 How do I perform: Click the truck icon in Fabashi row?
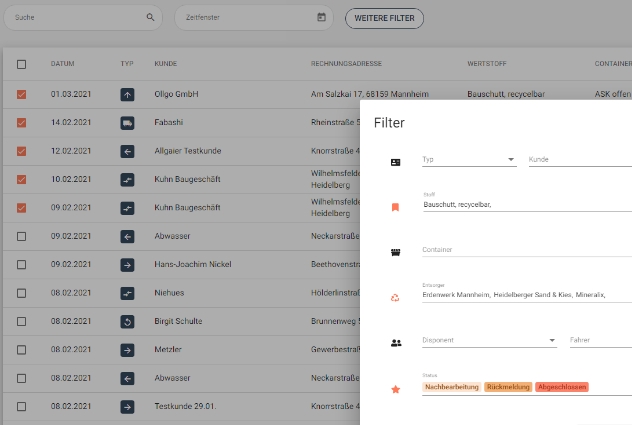coord(127,123)
